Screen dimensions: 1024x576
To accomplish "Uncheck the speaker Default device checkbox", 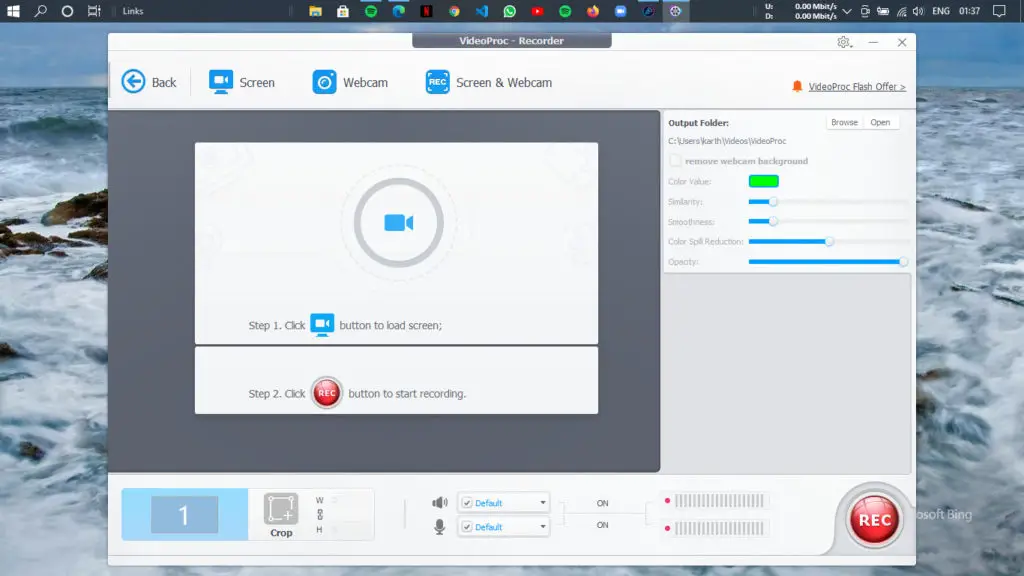I will [x=467, y=503].
